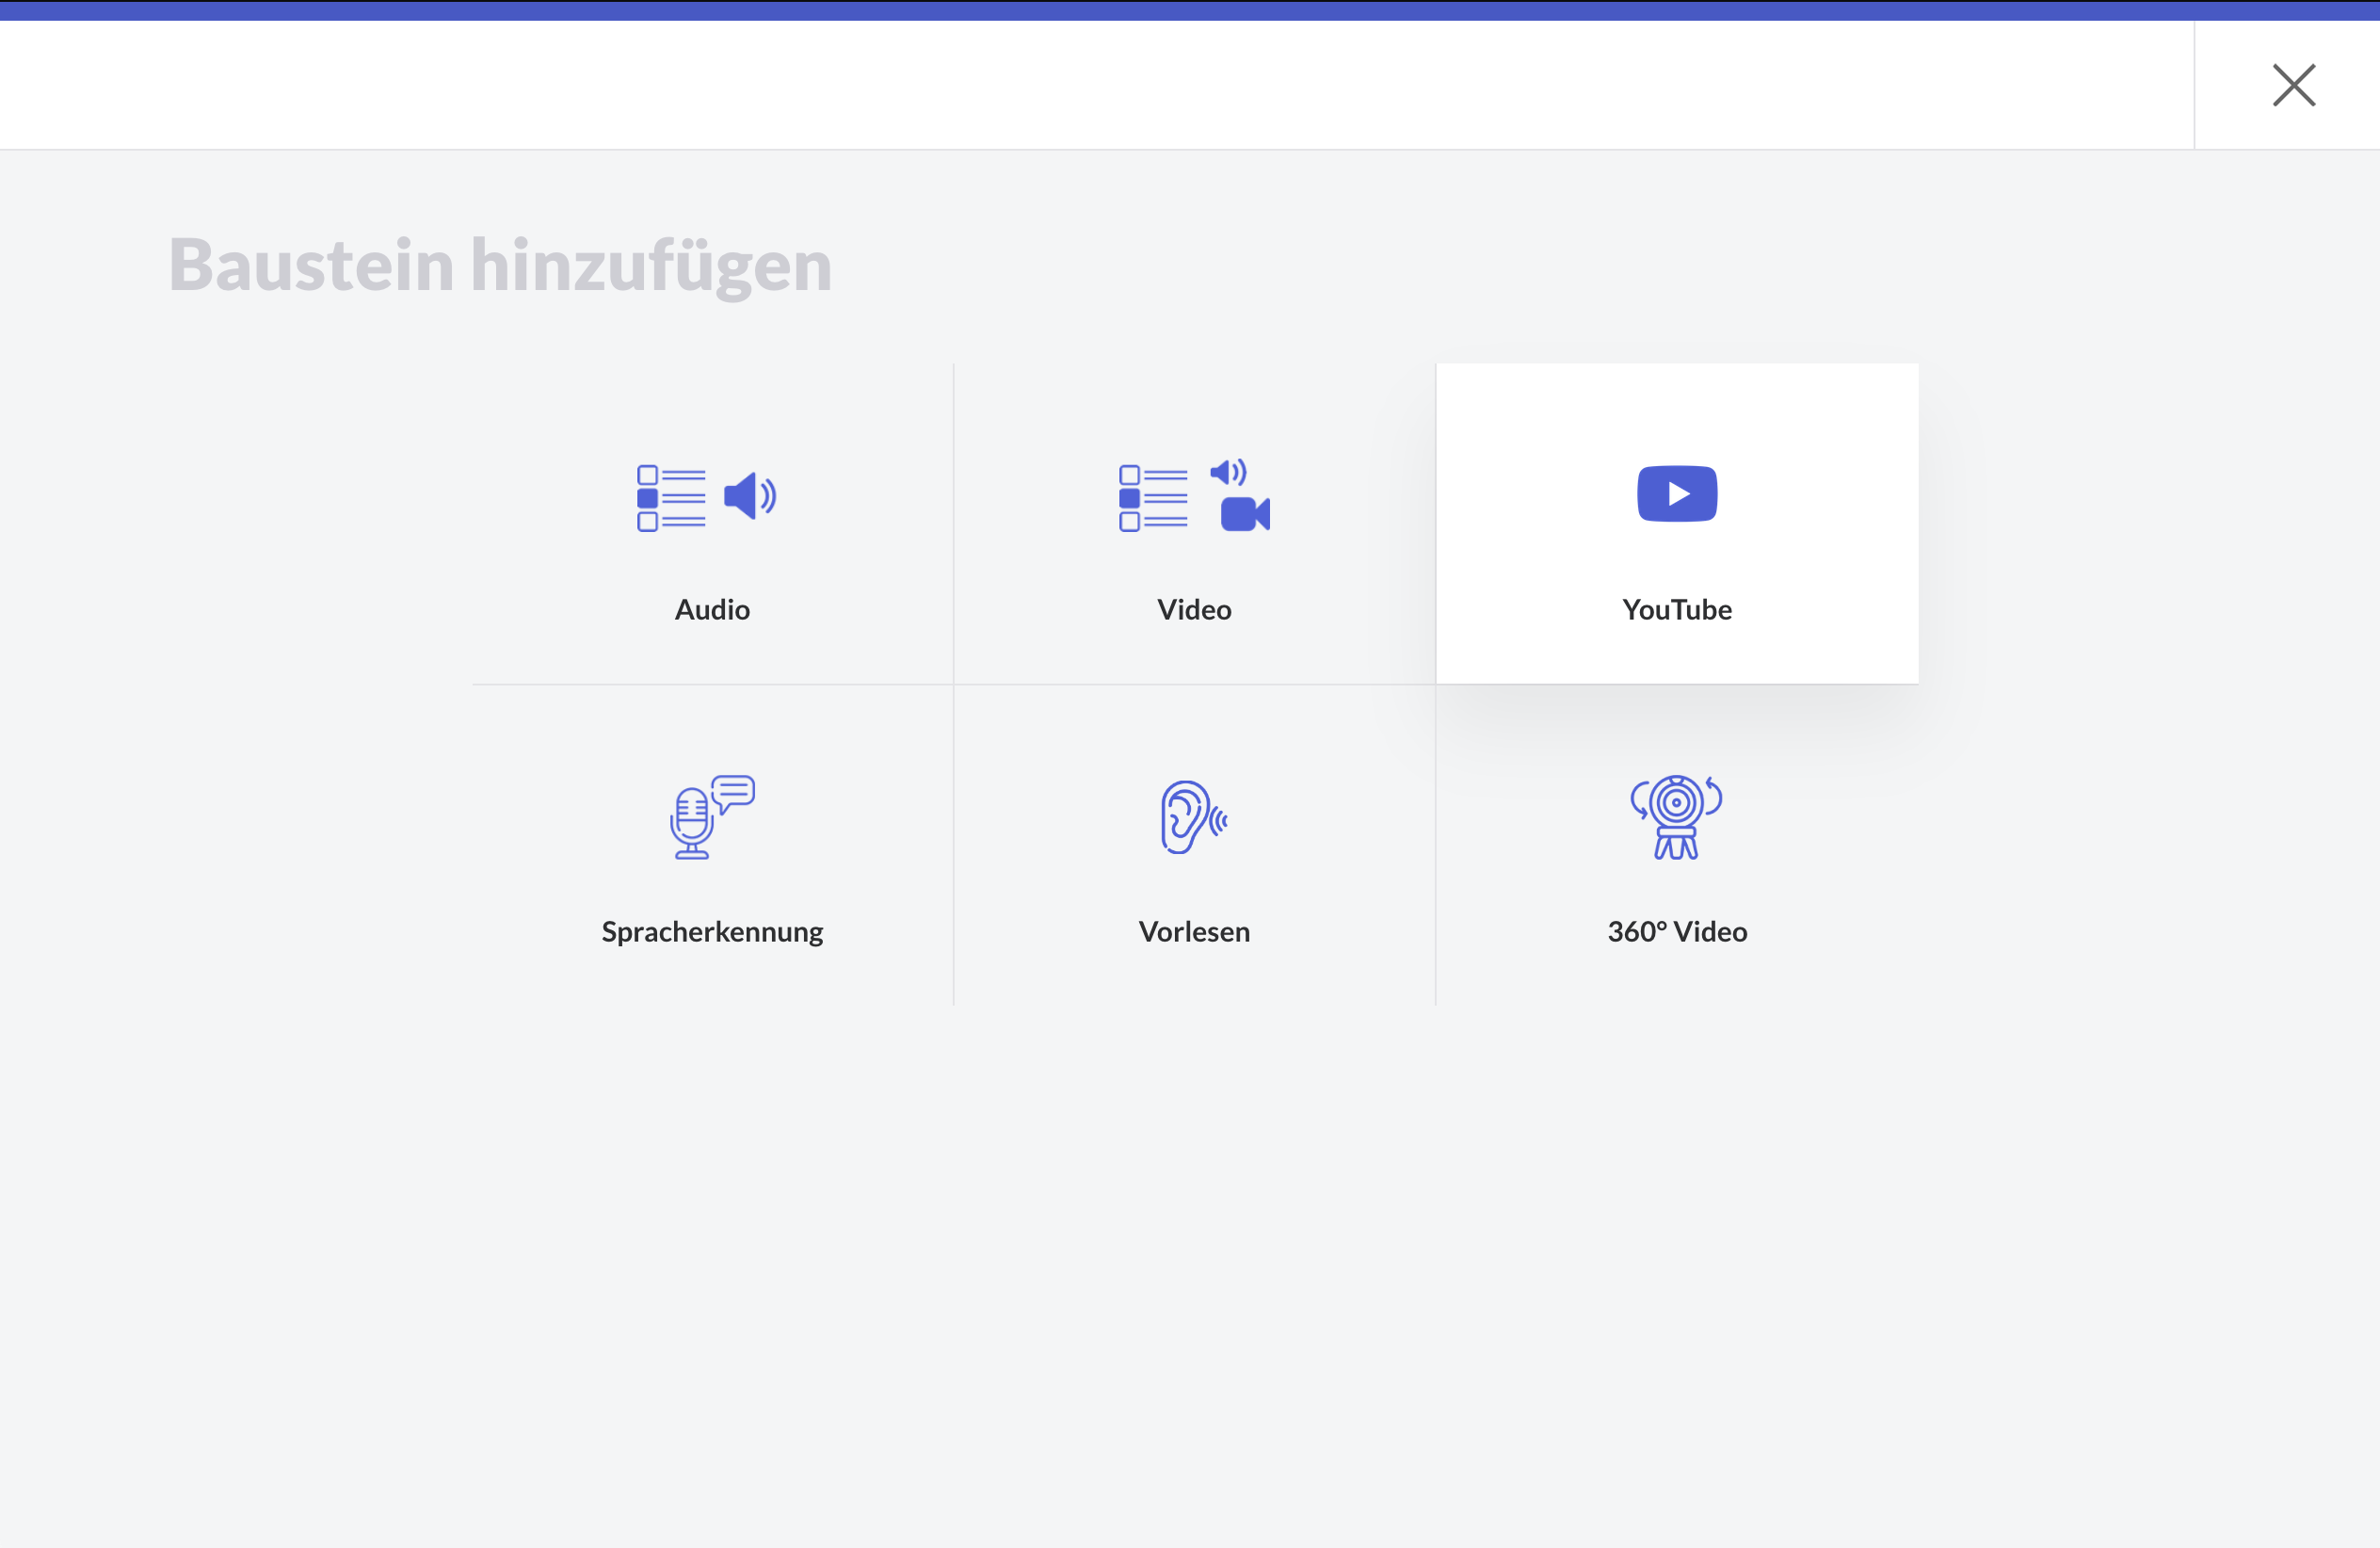2380x1548 pixels.
Task: Select the Vorlesen label
Action: pos(1194,932)
